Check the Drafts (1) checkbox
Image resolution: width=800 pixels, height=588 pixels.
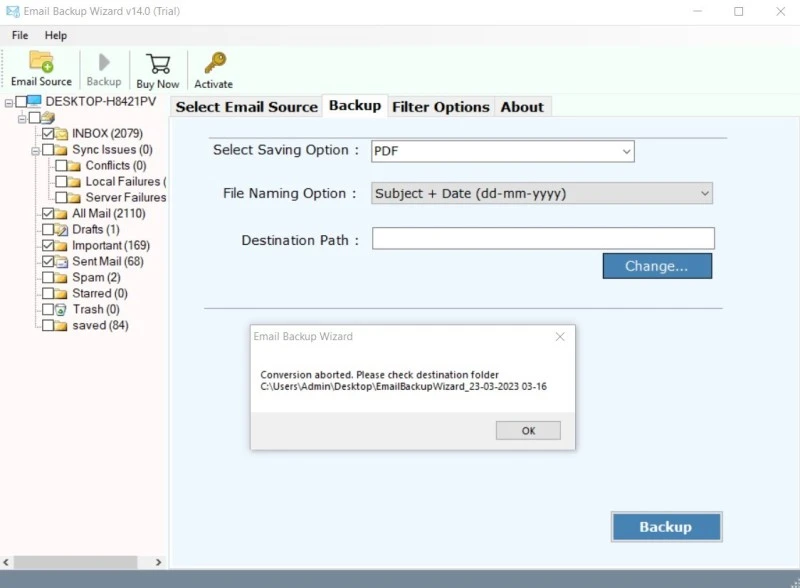48,229
